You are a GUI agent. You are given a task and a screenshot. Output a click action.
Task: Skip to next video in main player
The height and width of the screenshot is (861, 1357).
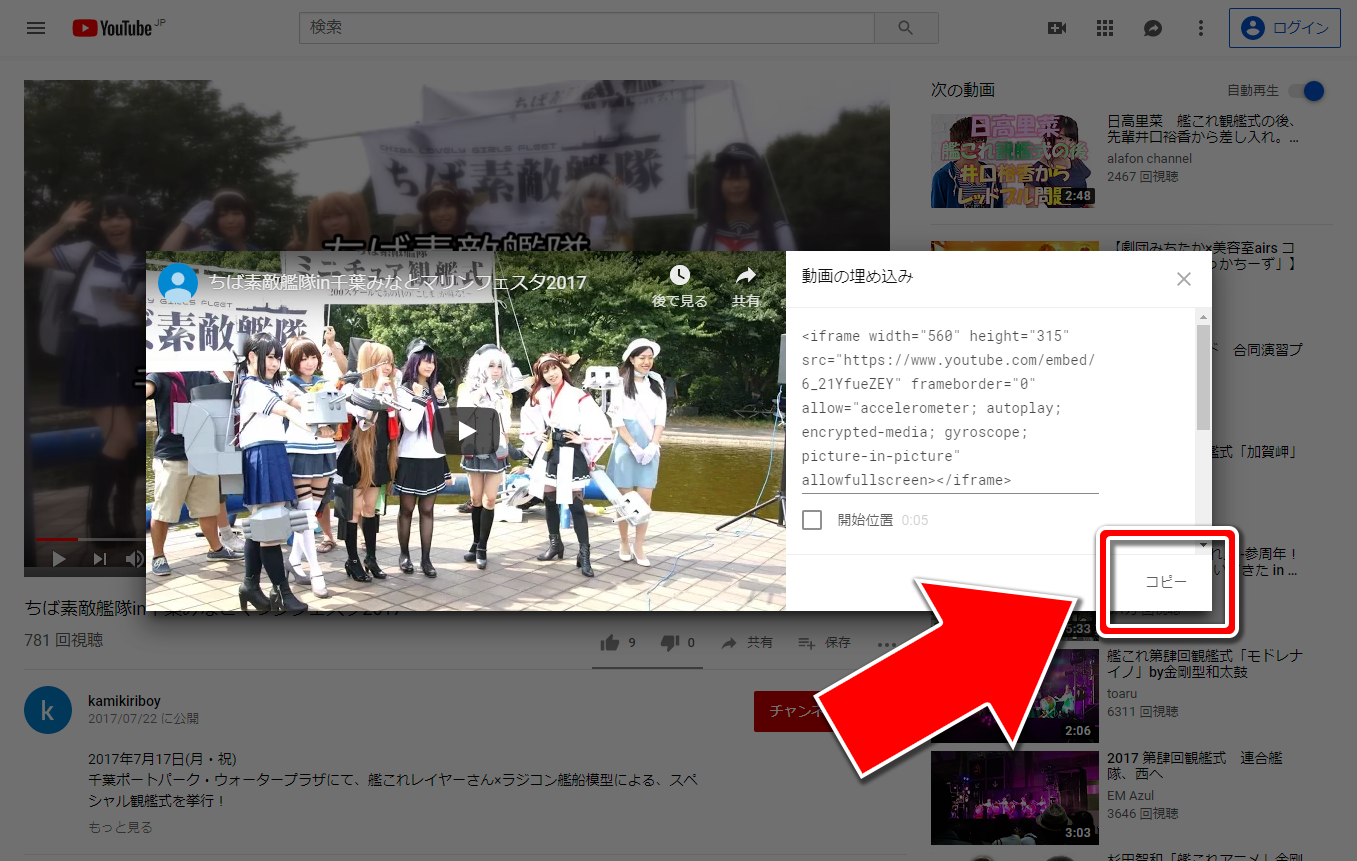[99, 559]
